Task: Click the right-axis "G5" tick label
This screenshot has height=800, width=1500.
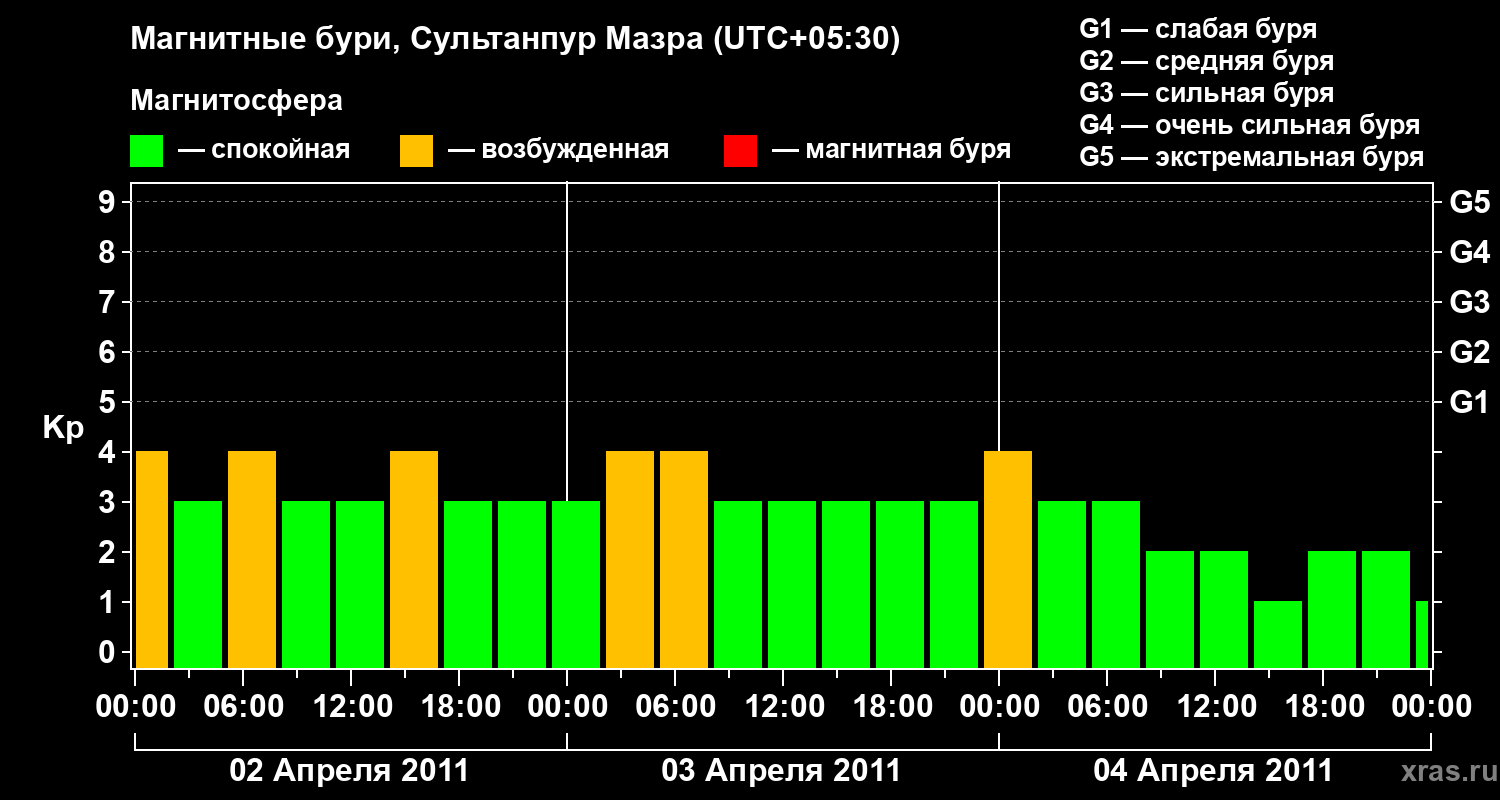Action: pos(1469,202)
